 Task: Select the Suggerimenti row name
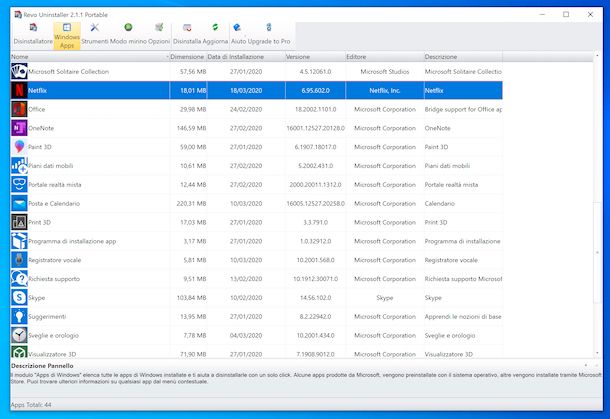pyautogui.click(x=47, y=317)
